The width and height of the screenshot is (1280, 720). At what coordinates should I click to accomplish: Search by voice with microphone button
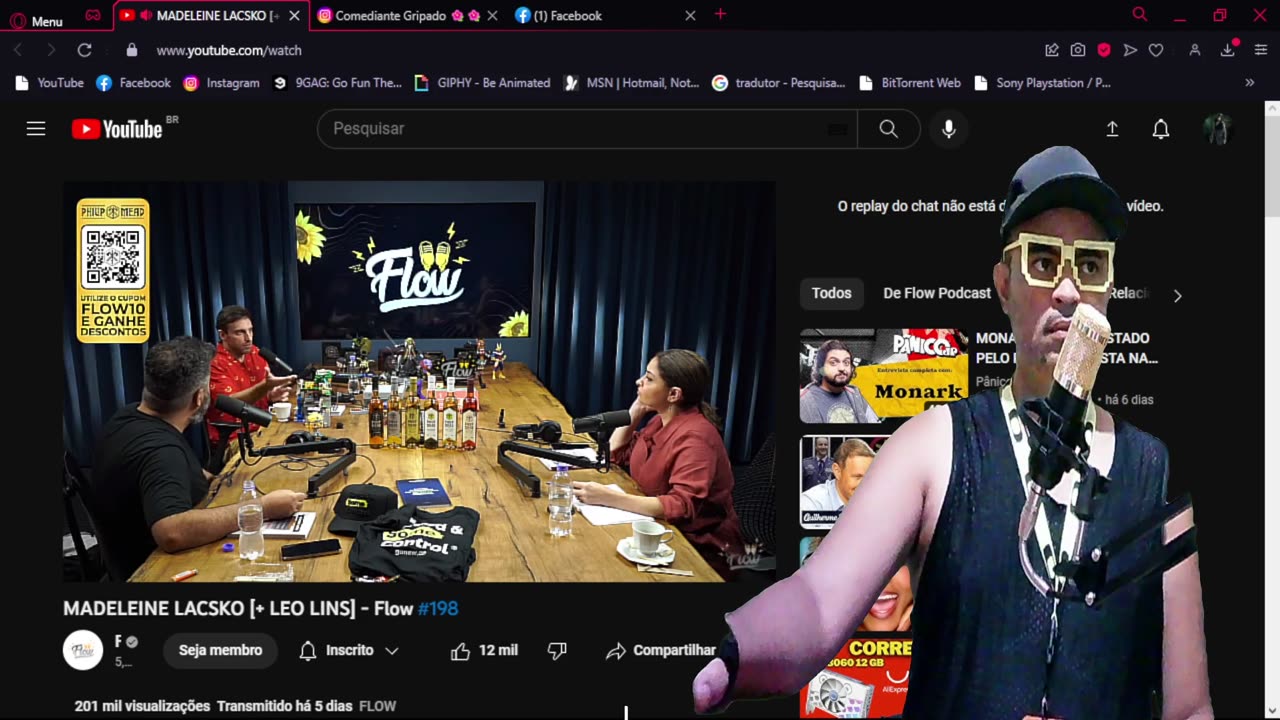pyautogui.click(x=949, y=129)
